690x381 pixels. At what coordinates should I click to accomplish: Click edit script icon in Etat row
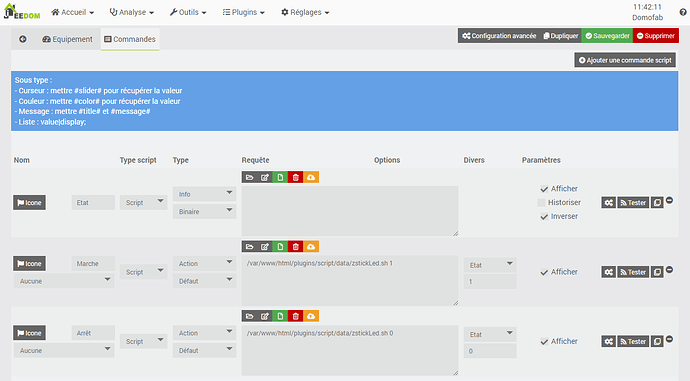[264, 177]
